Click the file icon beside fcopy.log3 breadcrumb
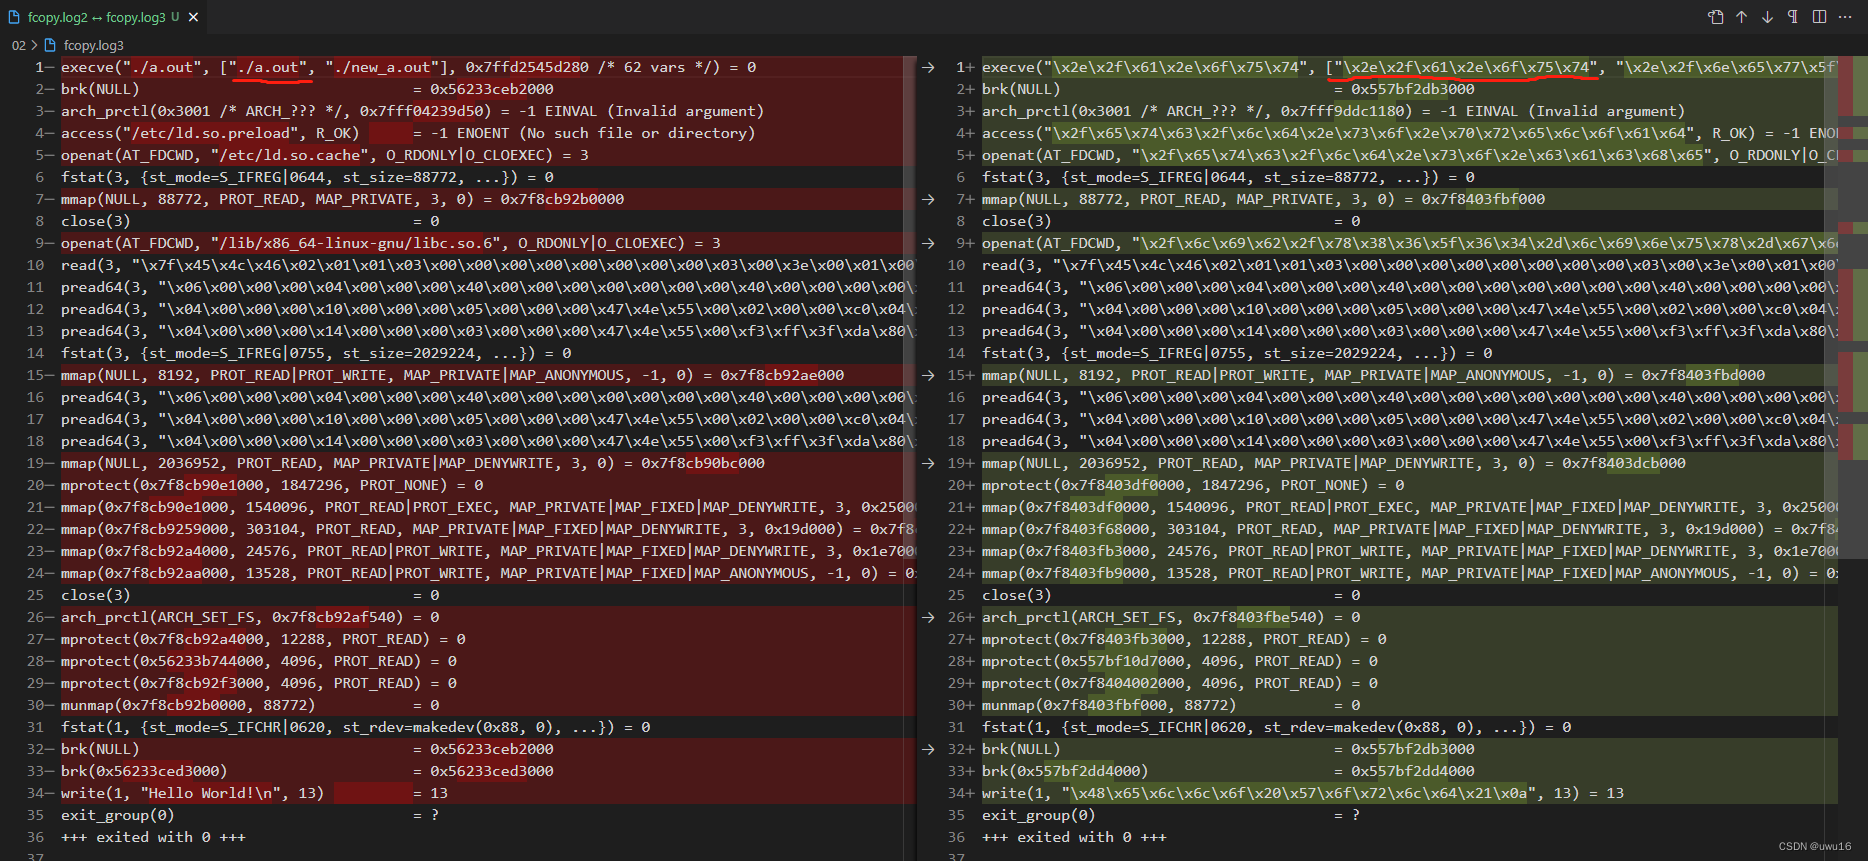The width and height of the screenshot is (1868, 861). click(50, 45)
